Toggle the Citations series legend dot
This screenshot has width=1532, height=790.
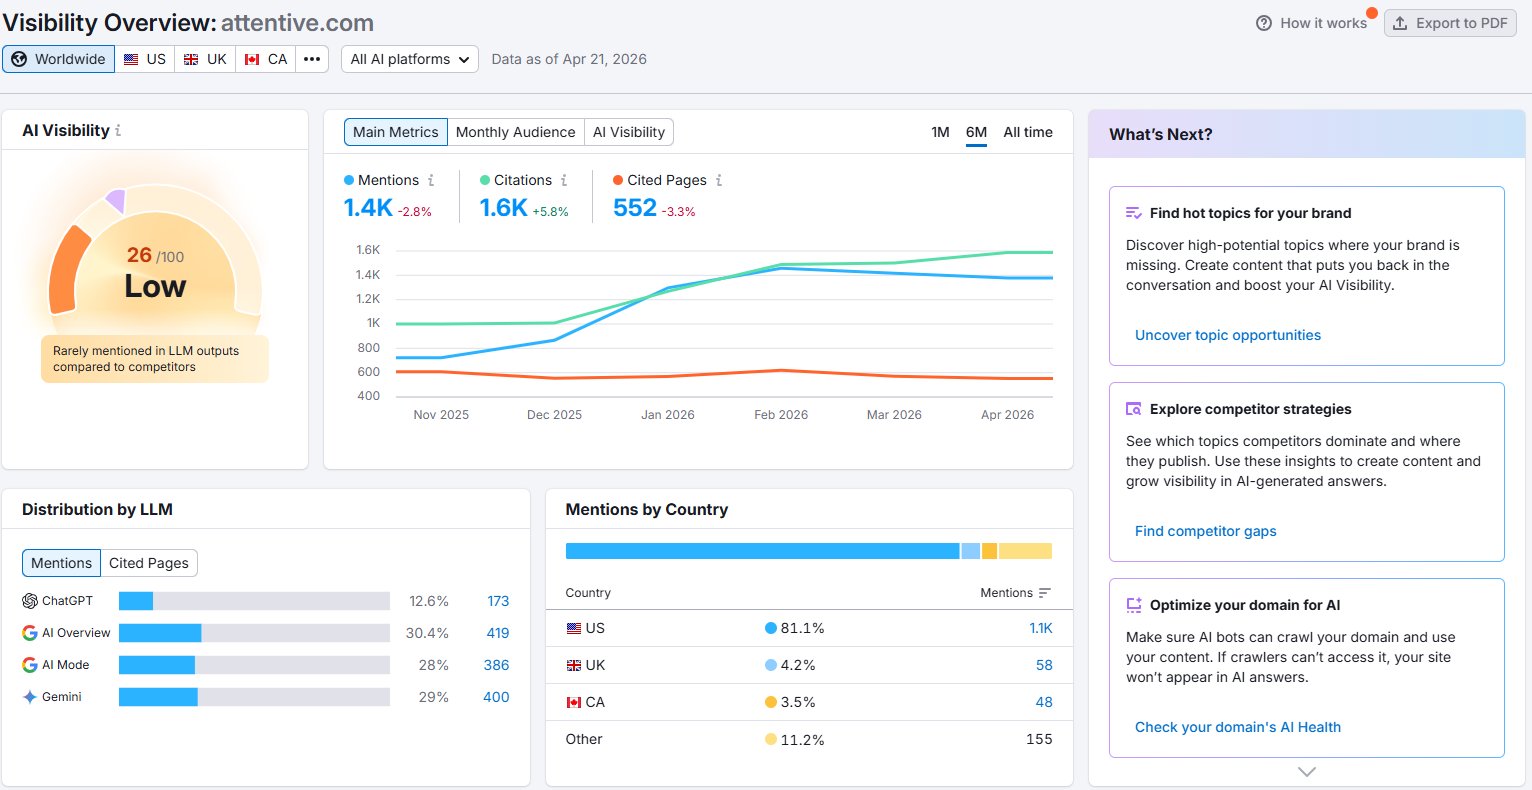[485, 180]
